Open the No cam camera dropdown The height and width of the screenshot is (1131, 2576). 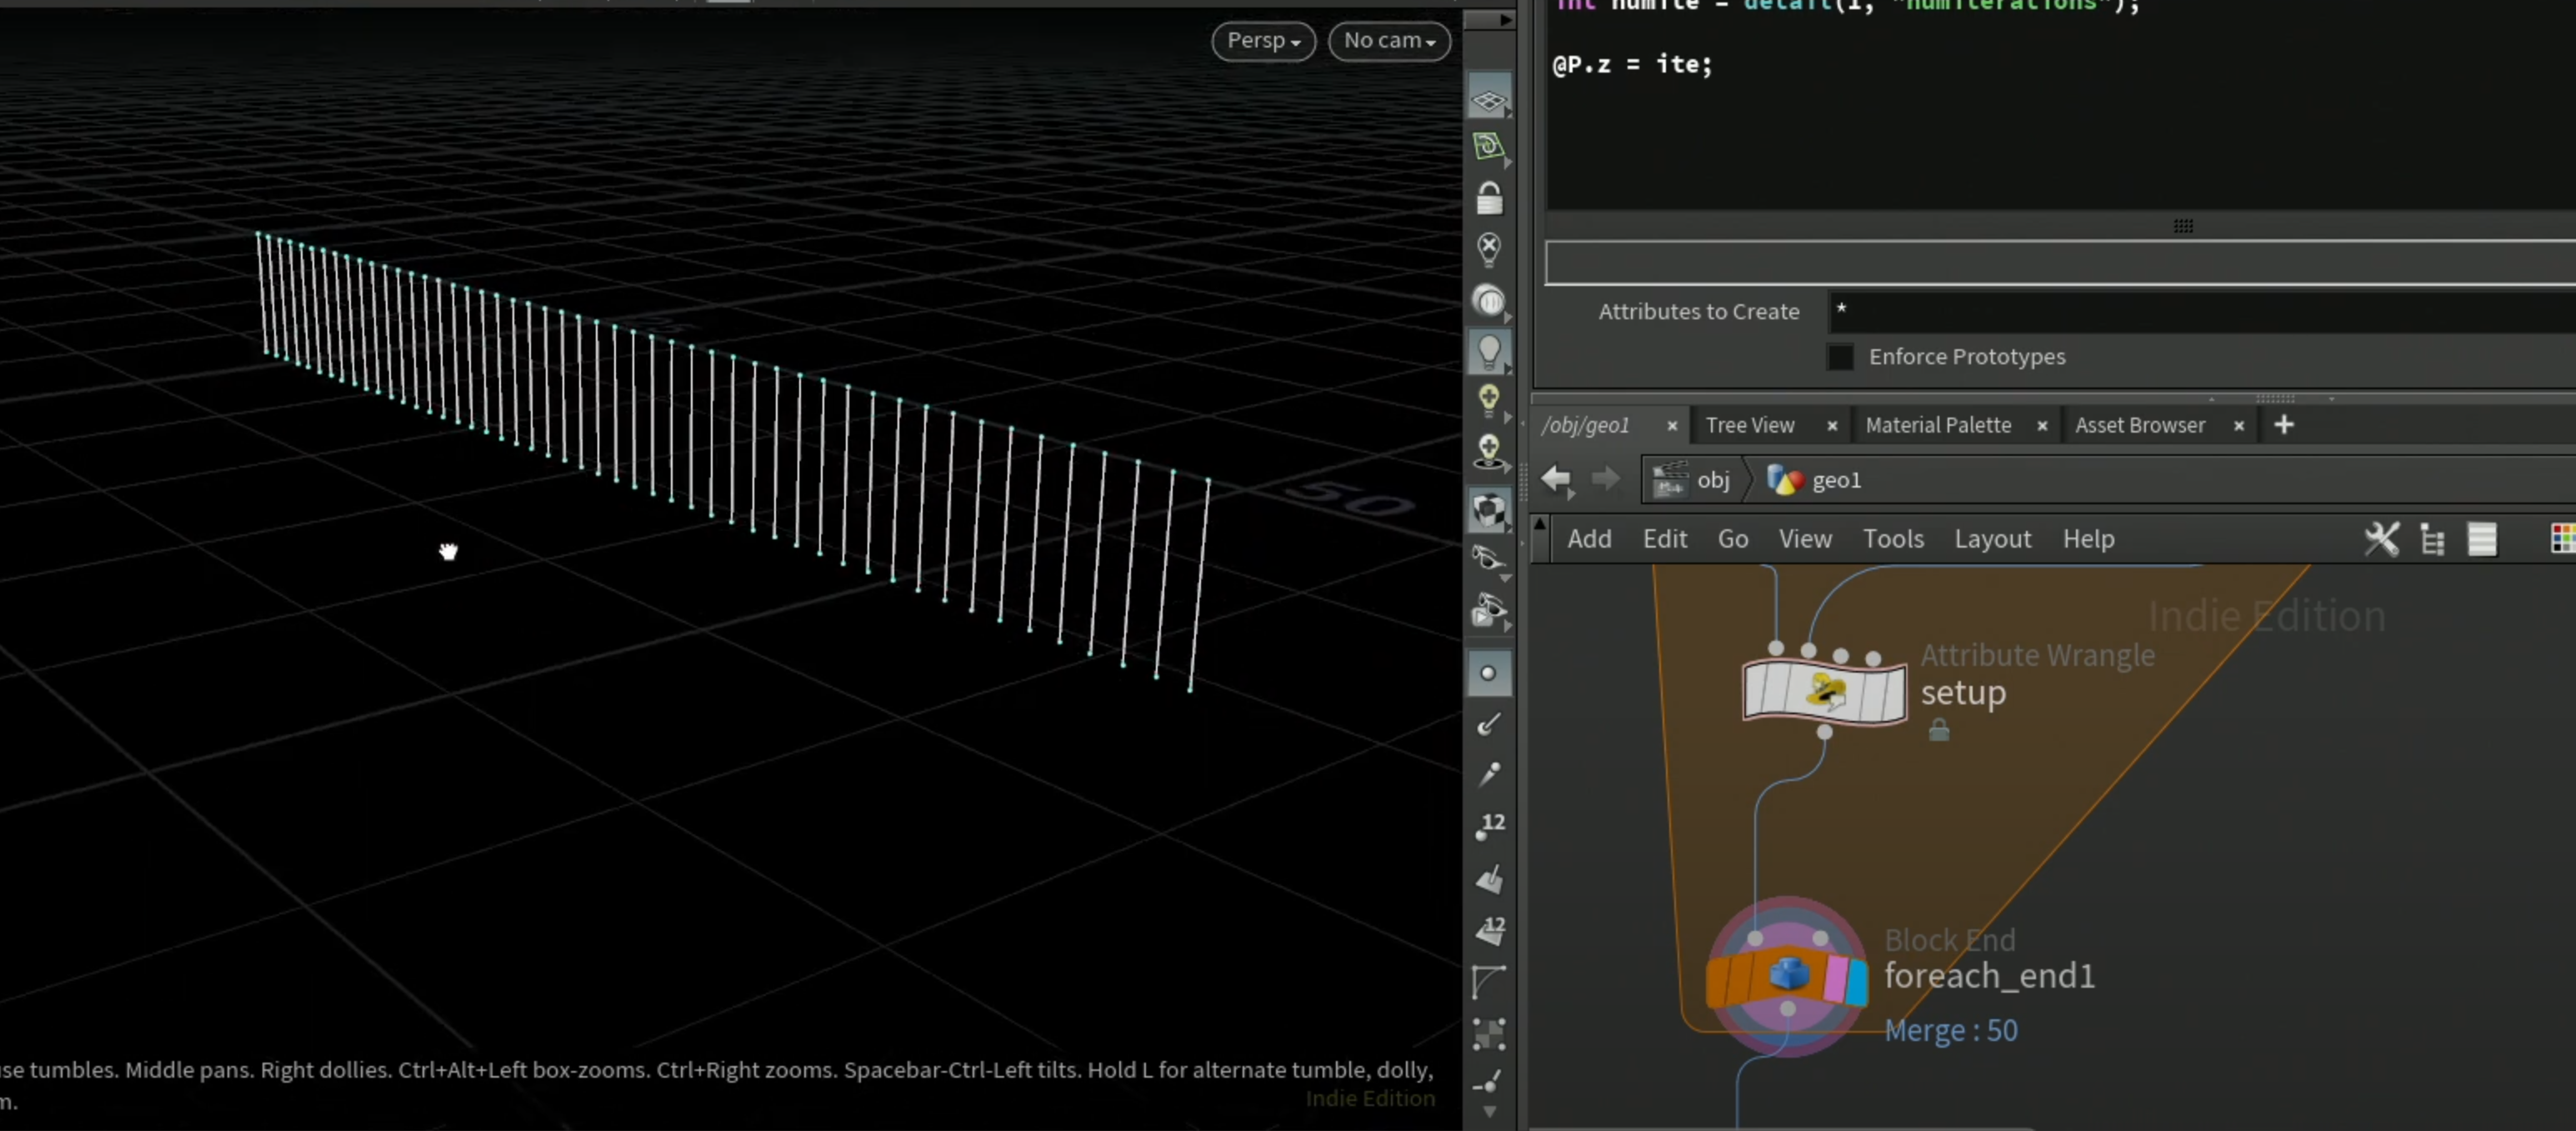(x=1389, y=41)
